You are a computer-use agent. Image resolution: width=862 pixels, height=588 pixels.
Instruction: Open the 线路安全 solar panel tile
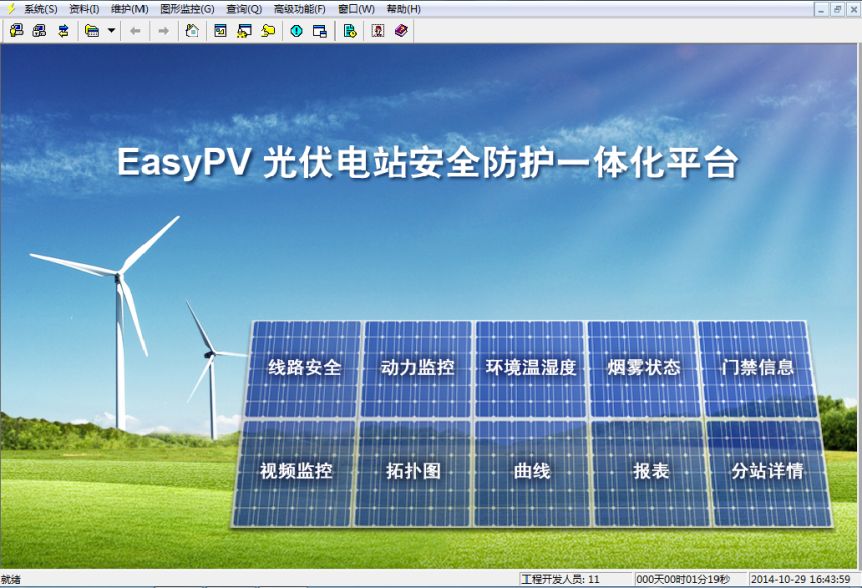(x=305, y=368)
